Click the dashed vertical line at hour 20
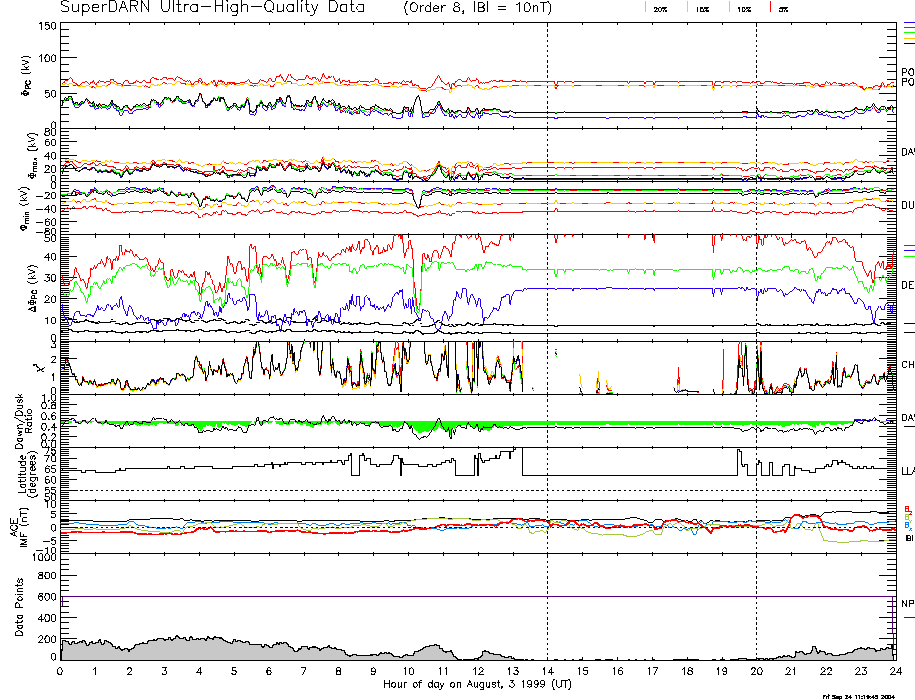The width and height of the screenshot is (915, 700). (756, 300)
